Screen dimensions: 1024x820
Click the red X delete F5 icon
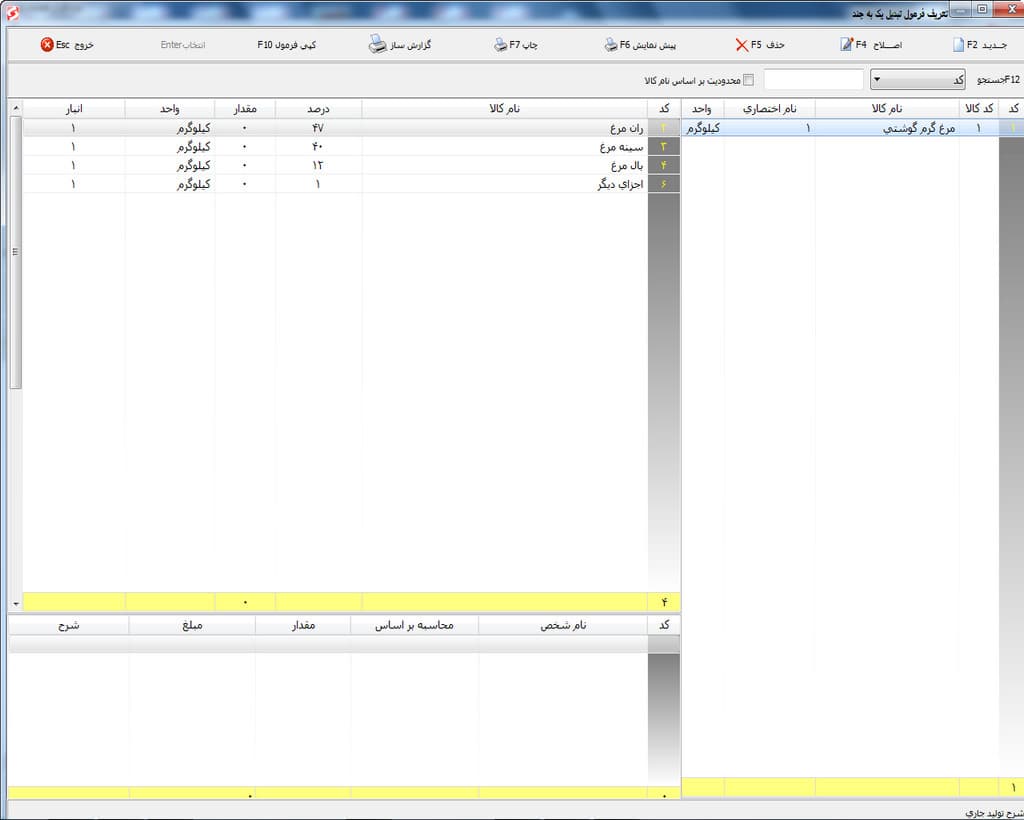(x=741, y=44)
